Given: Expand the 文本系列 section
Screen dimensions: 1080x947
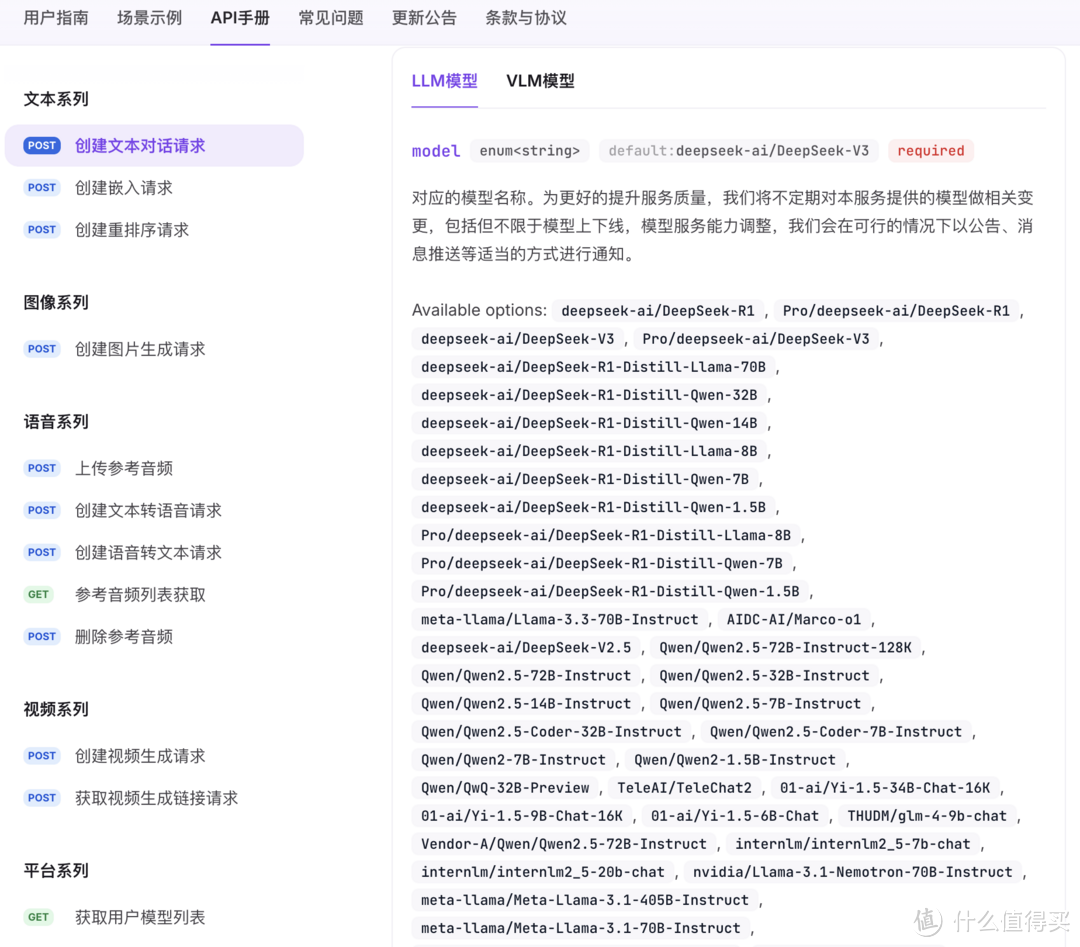Looking at the screenshot, I should (x=55, y=99).
